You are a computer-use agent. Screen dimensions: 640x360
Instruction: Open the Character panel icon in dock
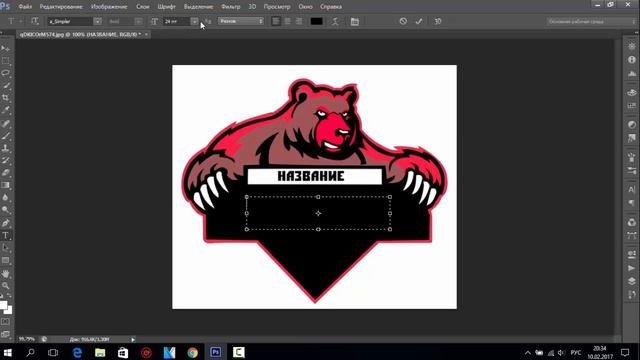632,189
